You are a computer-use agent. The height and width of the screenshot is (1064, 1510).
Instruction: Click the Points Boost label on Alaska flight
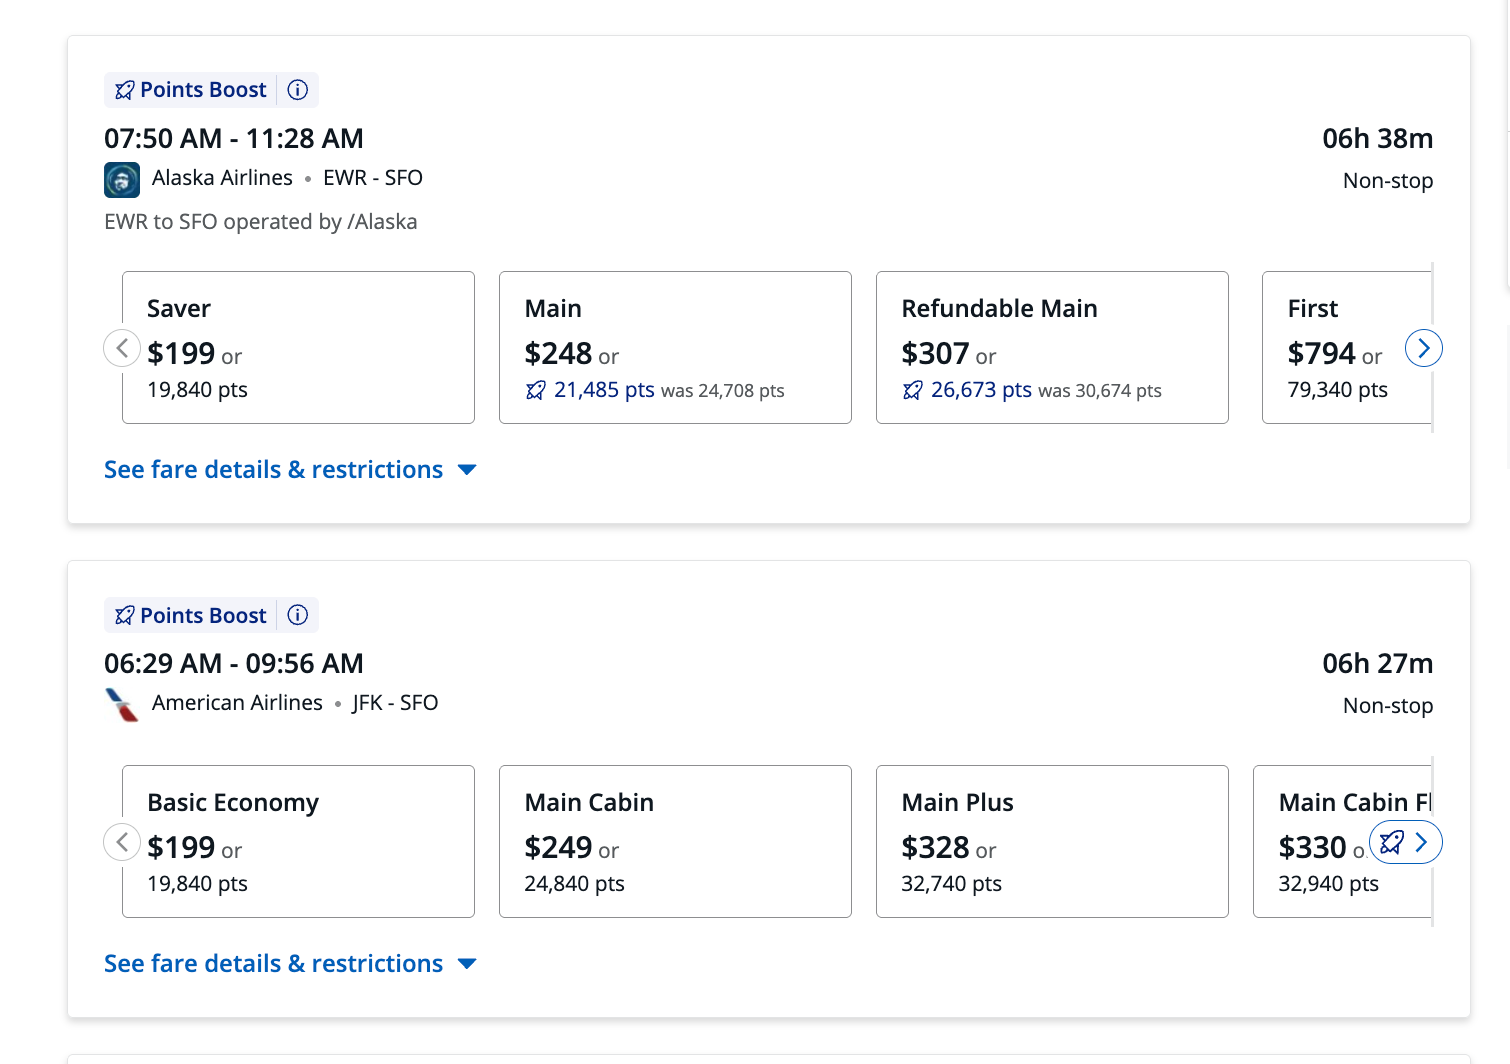203,90
